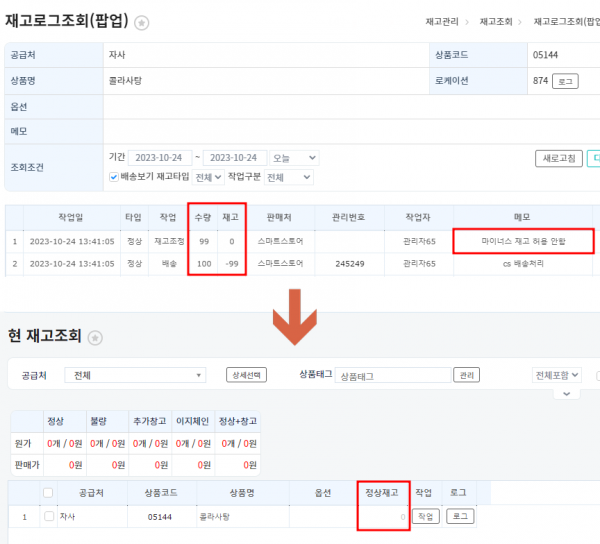
Task: Toggle the 배송보기 checkbox
Action: [x=114, y=177]
